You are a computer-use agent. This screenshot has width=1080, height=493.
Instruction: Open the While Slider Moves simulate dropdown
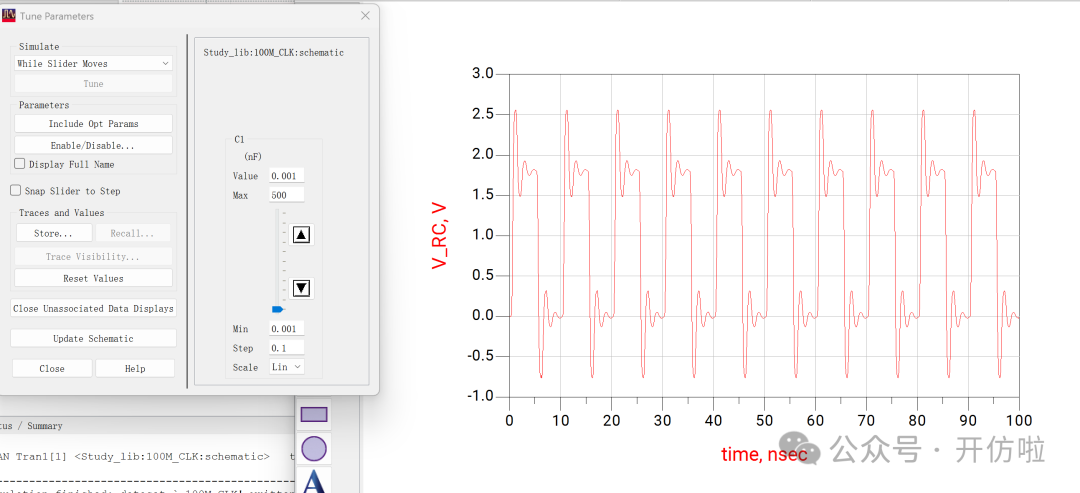(x=93, y=63)
